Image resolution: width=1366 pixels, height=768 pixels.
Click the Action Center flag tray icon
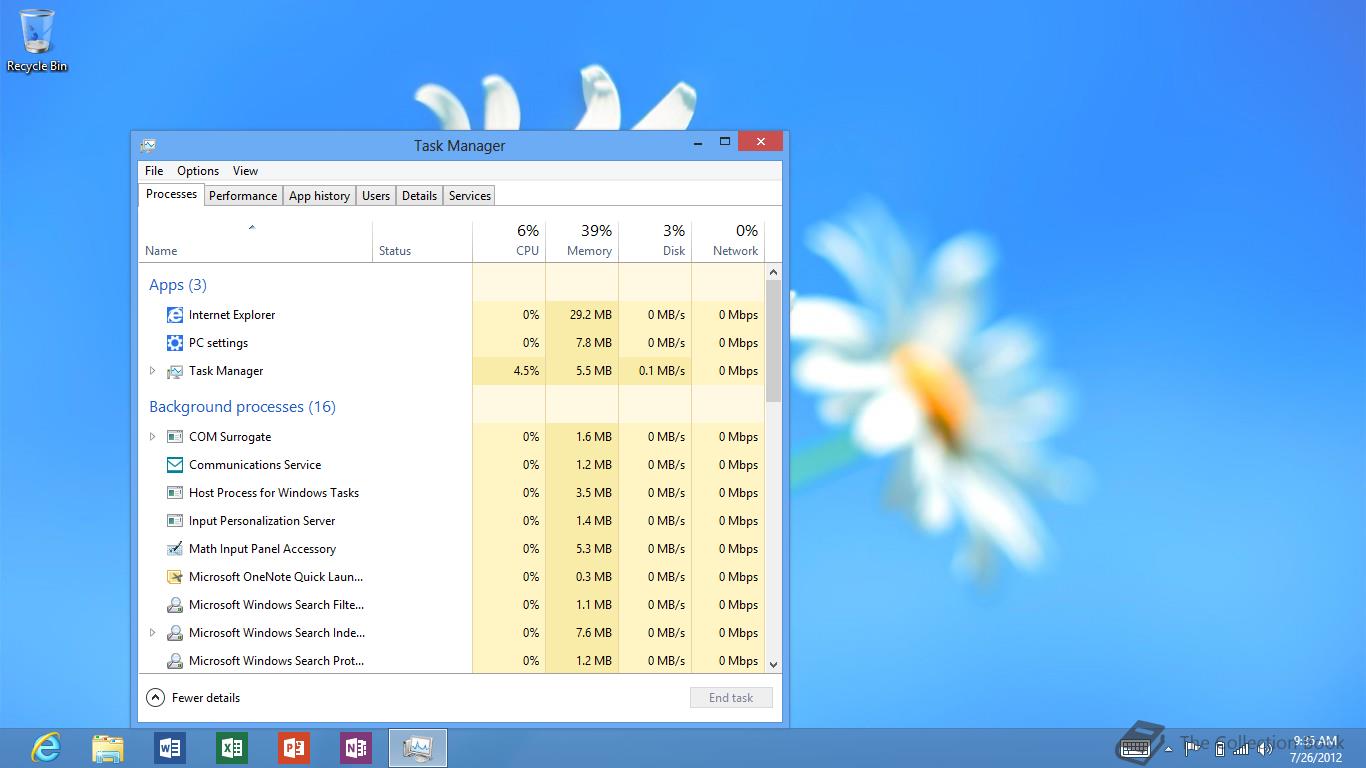1193,748
